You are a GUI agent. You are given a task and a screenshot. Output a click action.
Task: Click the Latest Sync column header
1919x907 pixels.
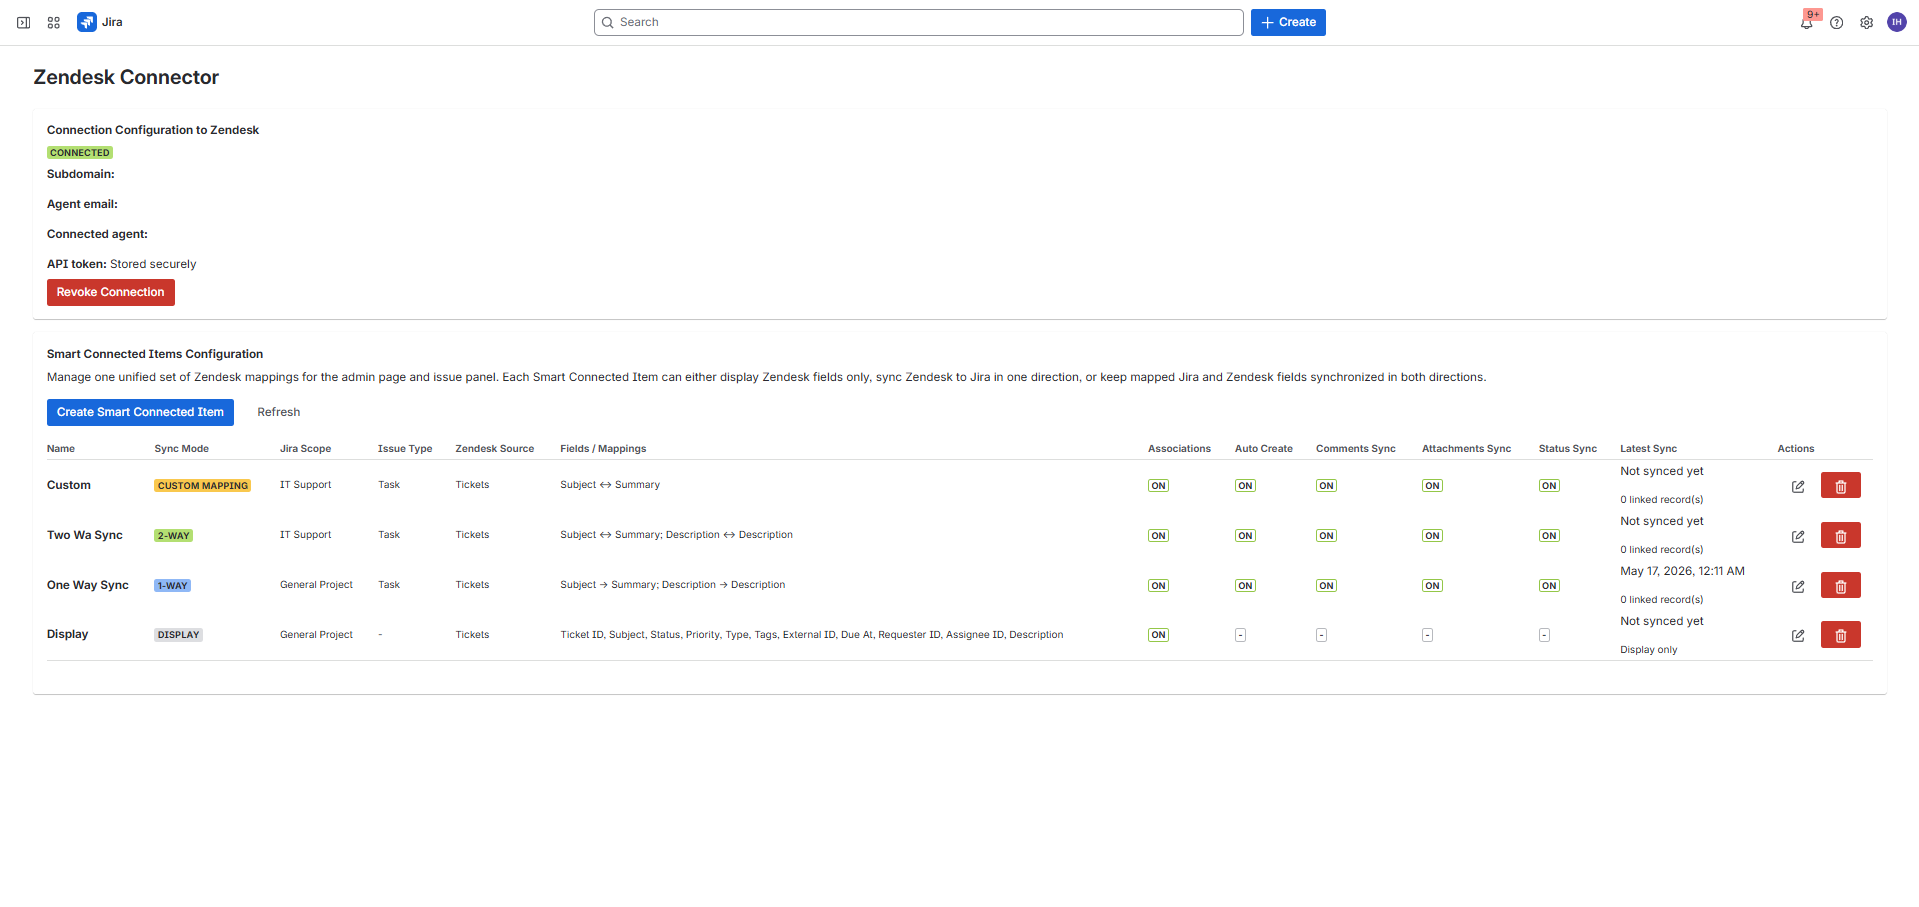1648,449
